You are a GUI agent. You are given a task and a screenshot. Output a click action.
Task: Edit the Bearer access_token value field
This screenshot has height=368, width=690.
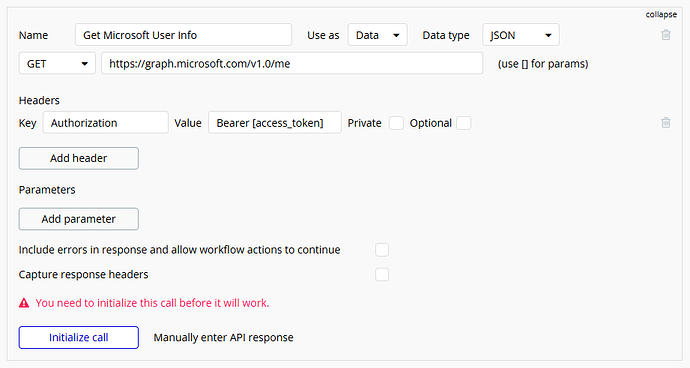[275, 123]
